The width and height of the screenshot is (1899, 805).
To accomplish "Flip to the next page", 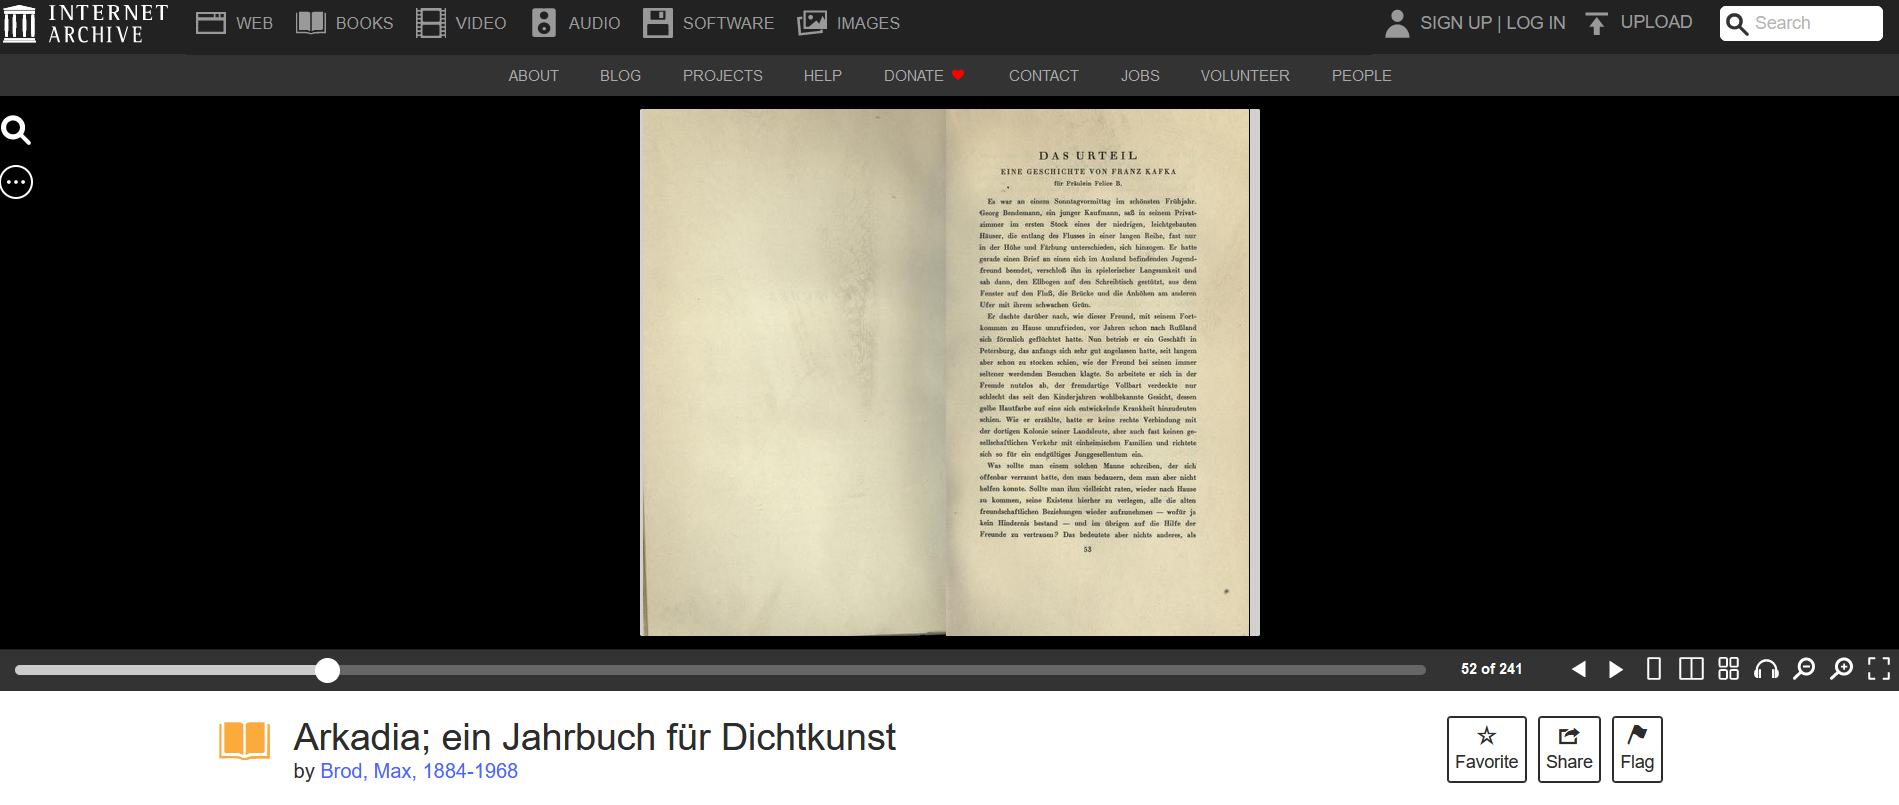I will [x=1615, y=669].
